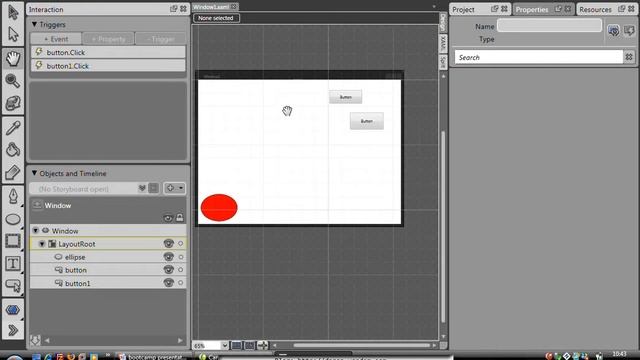The height and width of the screenshot is (360, 640).
Task: Select the Brush Transform tool
Action: point(13,172)
